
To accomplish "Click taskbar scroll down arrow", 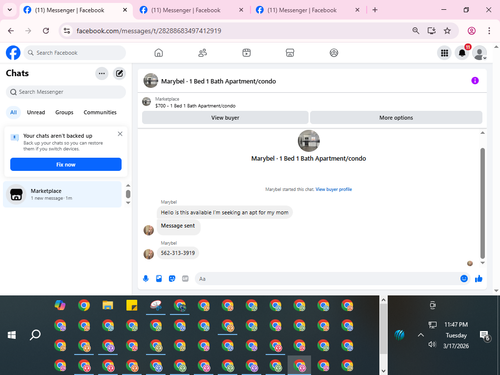I will click(383, 371).
